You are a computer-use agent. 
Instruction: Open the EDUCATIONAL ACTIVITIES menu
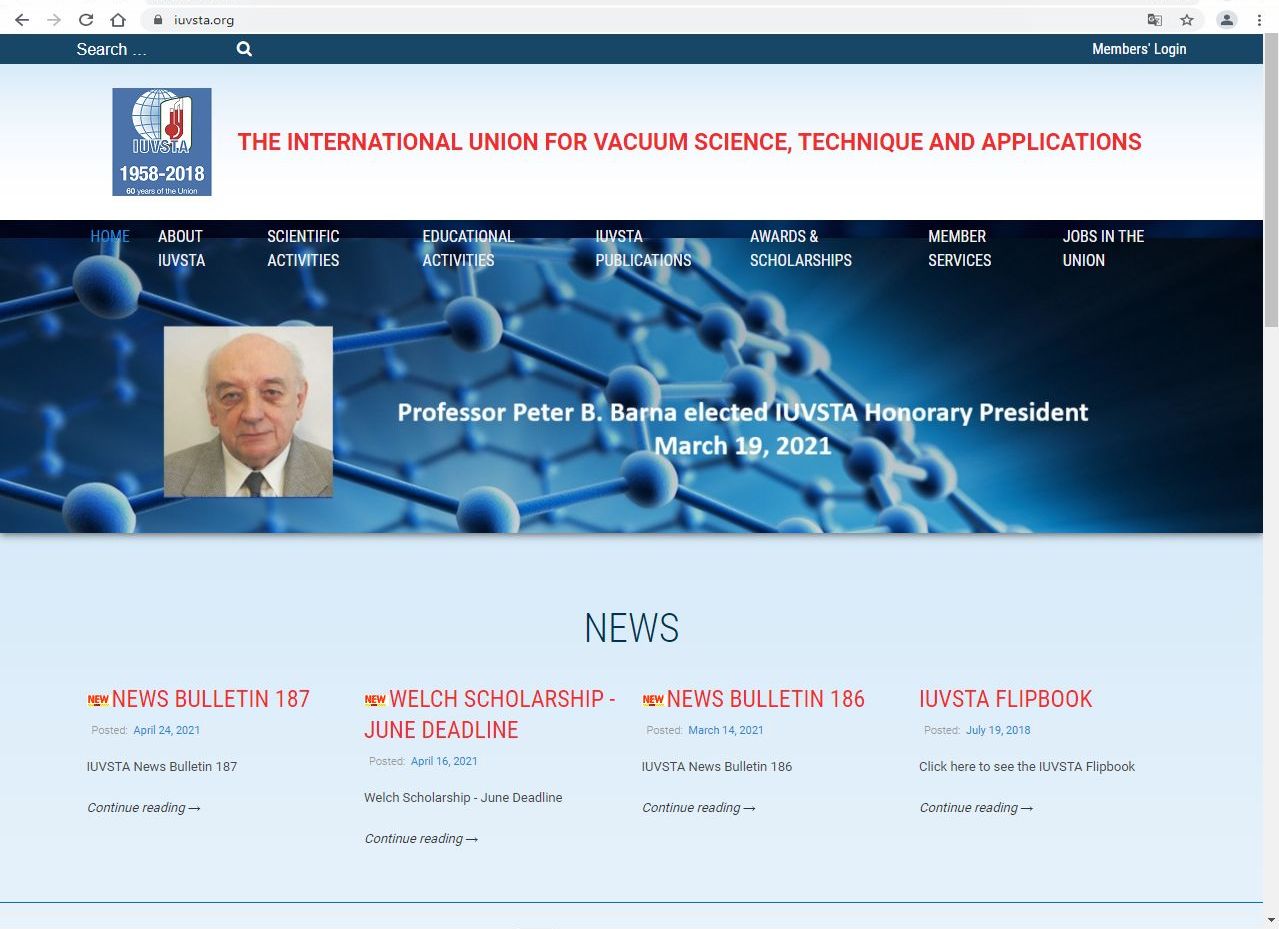[x=468, y=248]
